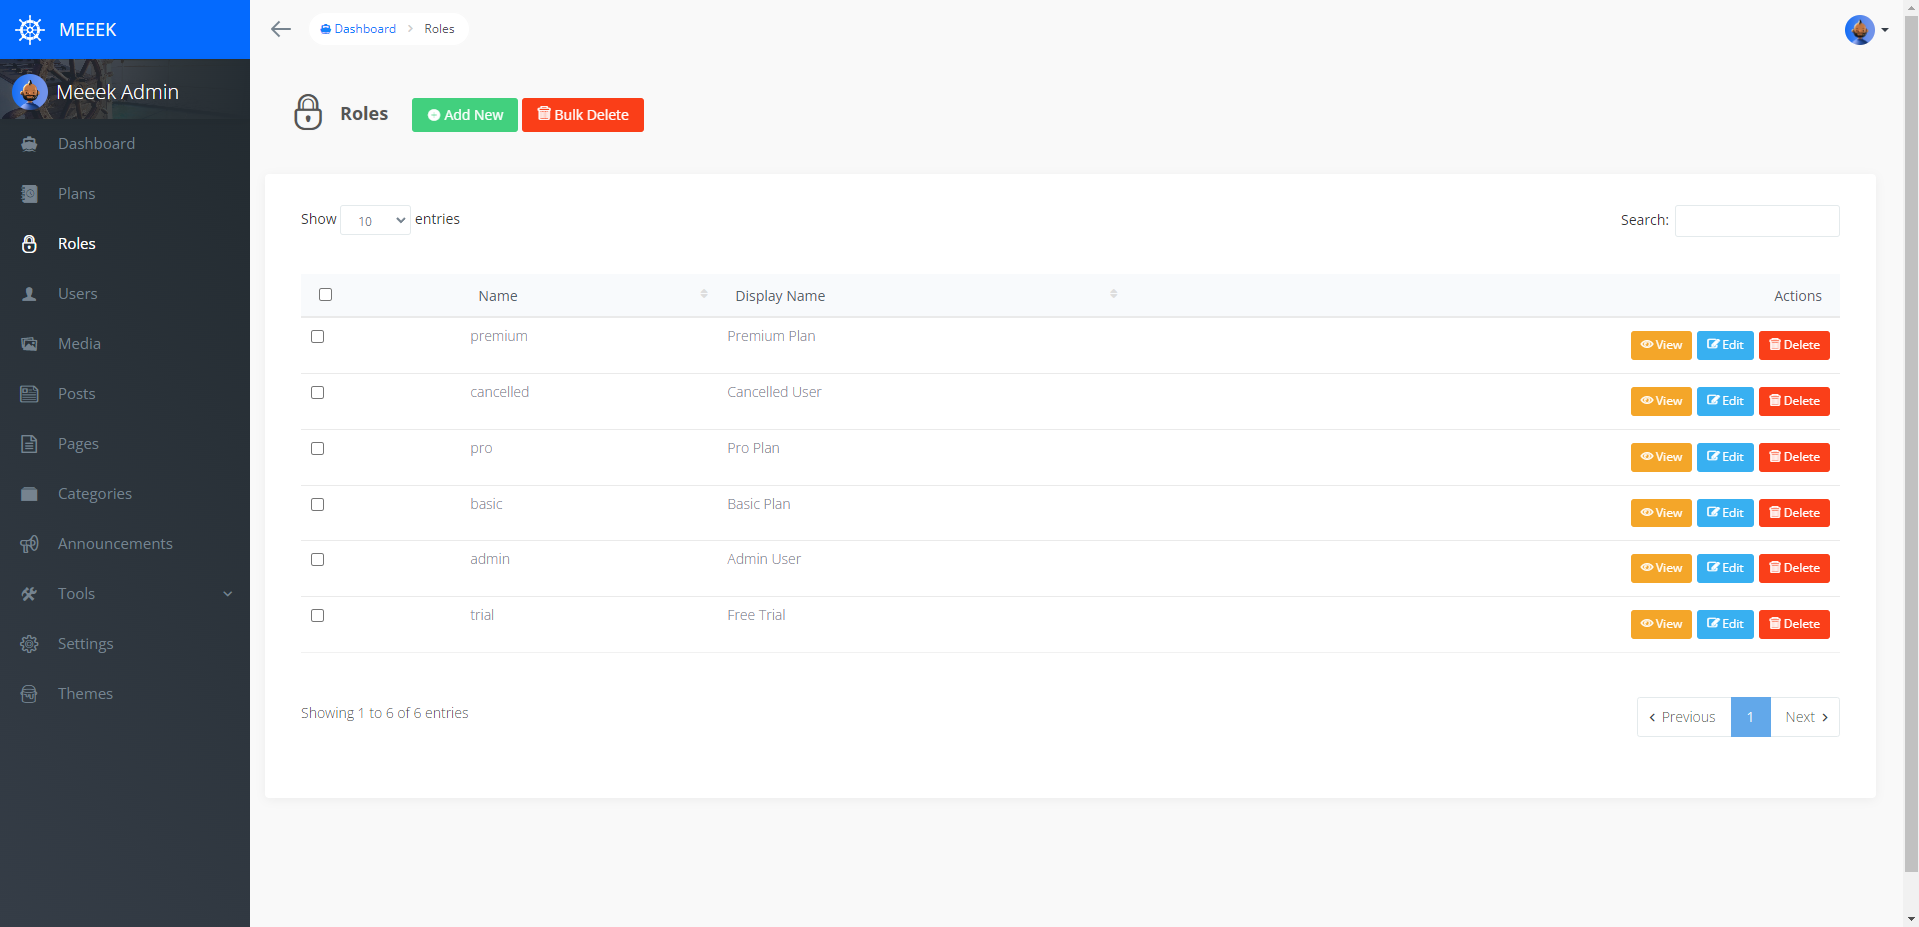
Task: Open the MEEEK ship-wheel logo
Action: tap(30, 29)
